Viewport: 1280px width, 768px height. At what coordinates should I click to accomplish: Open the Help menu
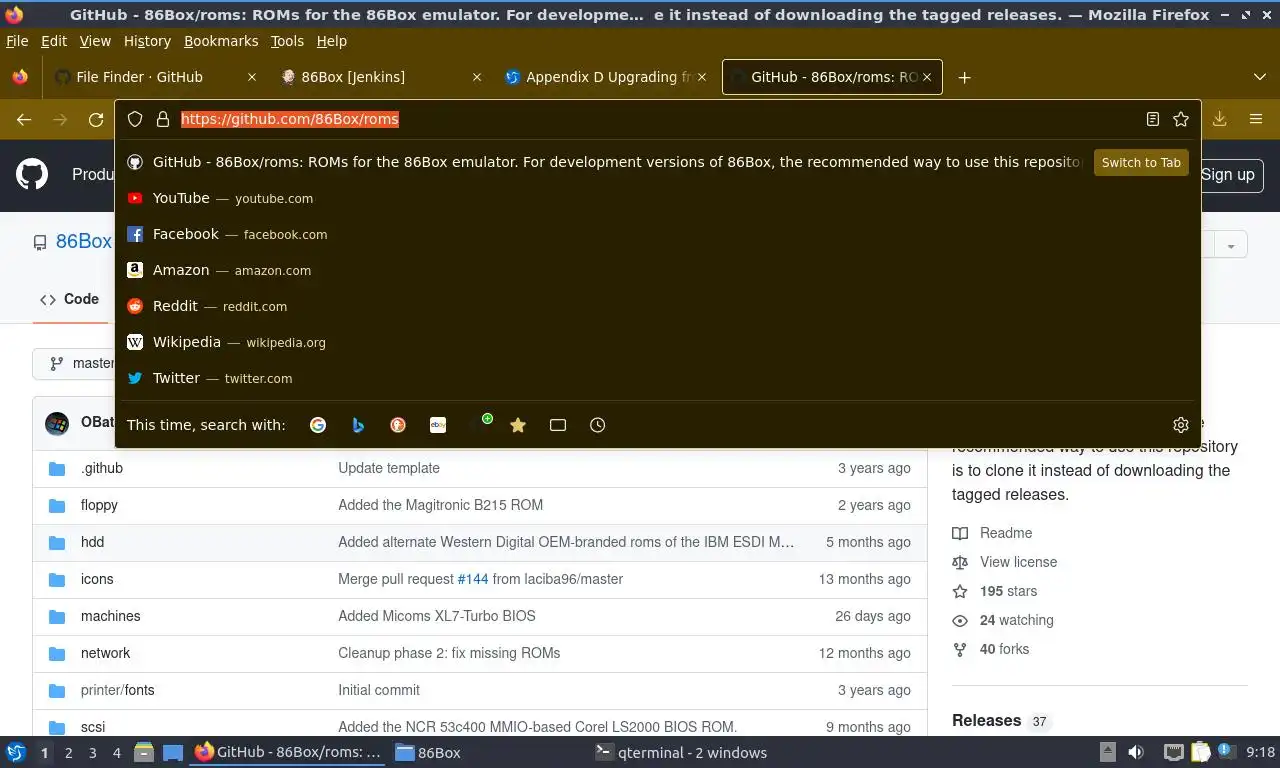click(x=331, y=41)
